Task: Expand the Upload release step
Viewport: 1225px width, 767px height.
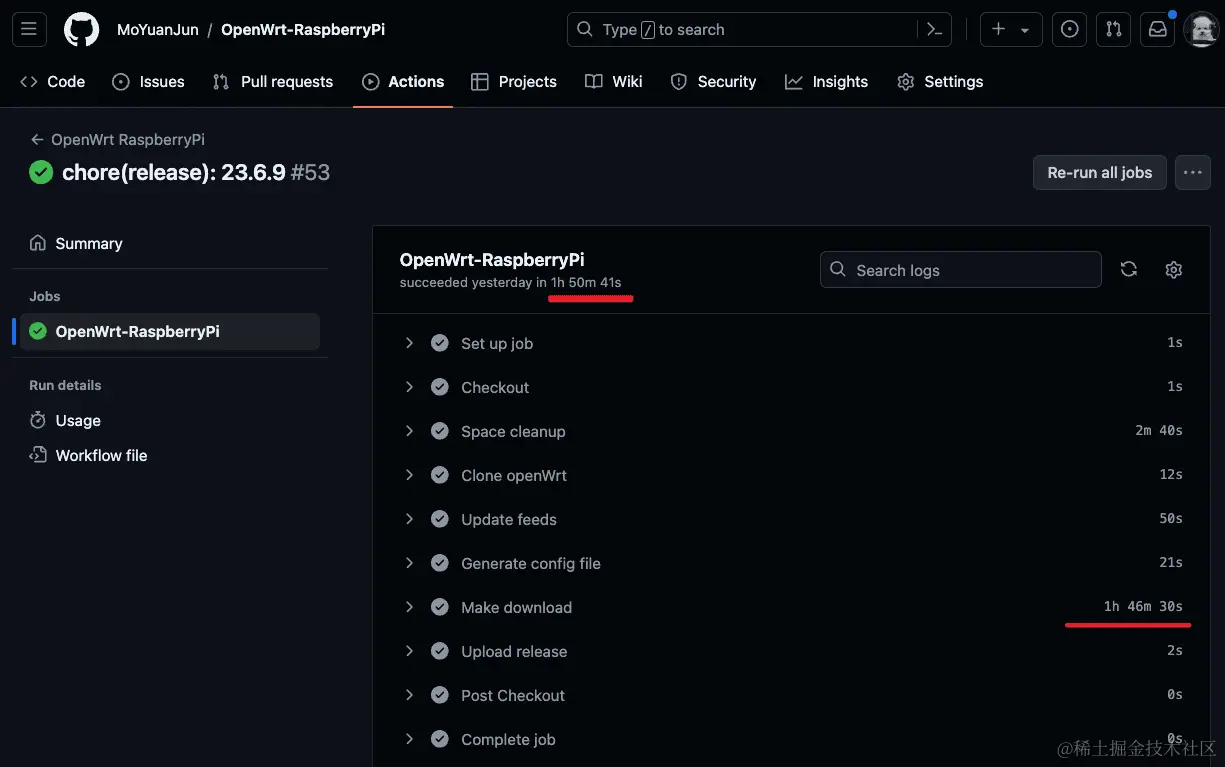Action: coord(409,651)
